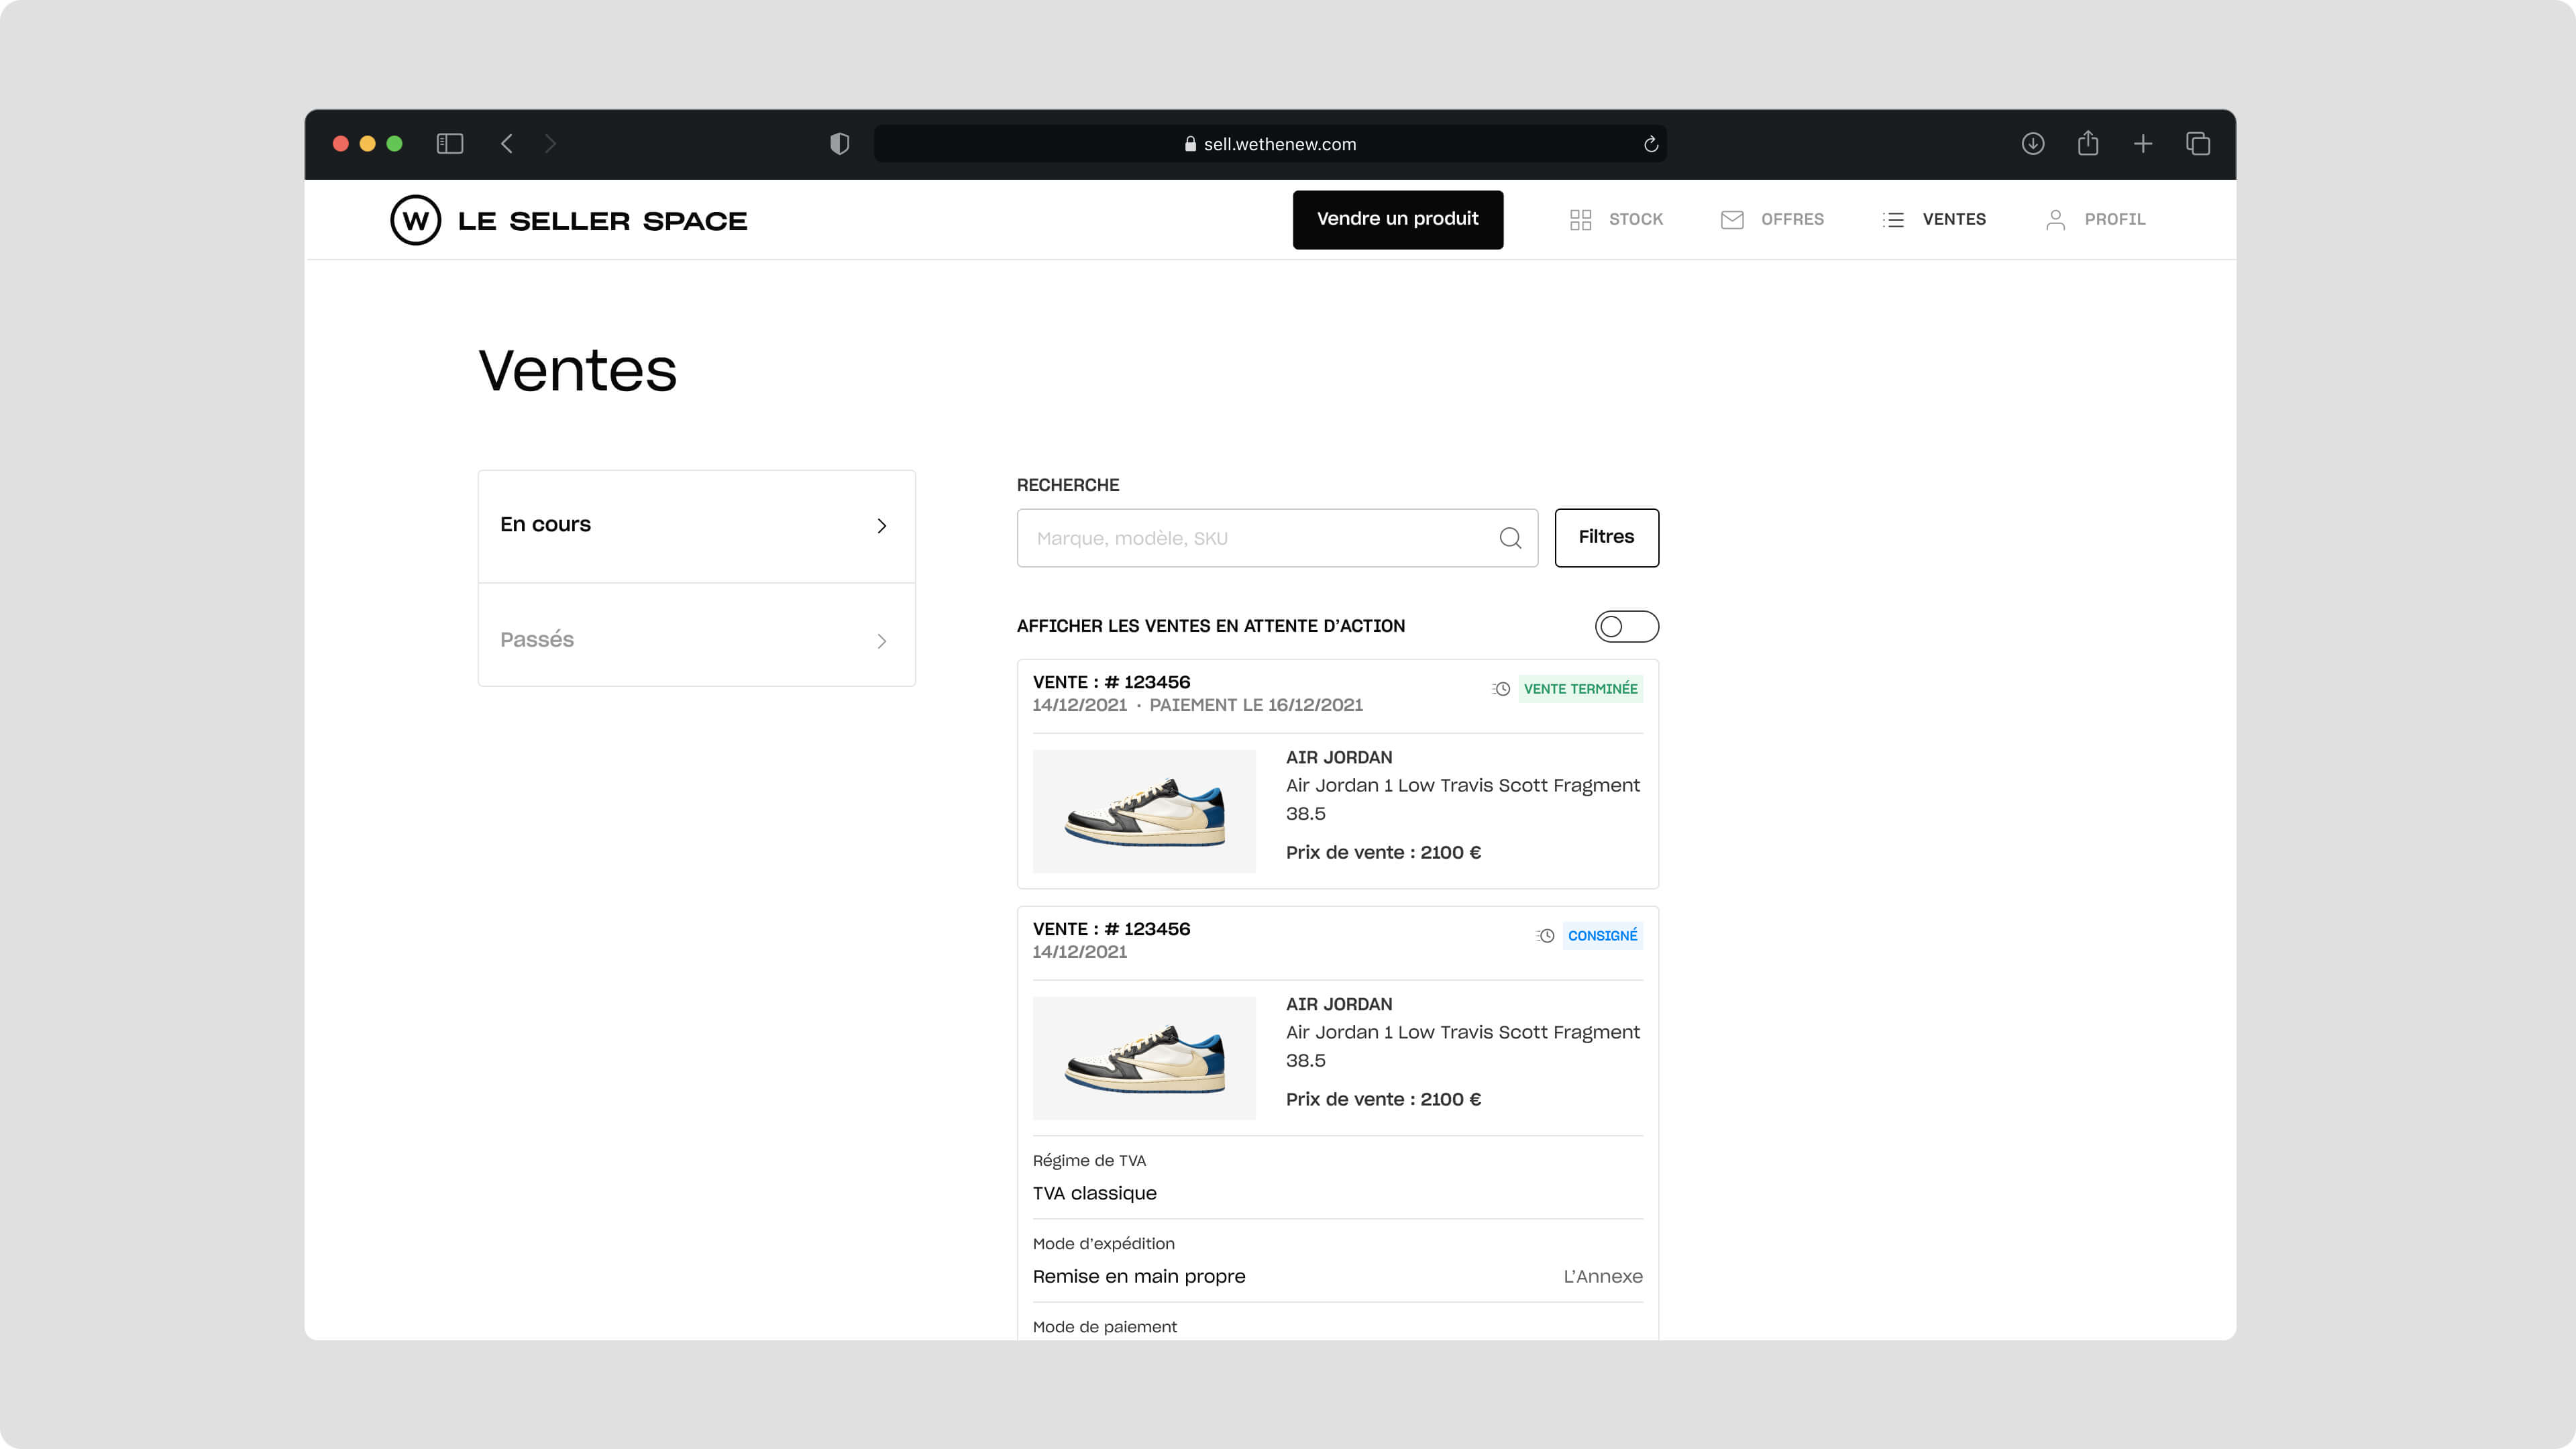Image resolution: width=2576 pixels, height=1449 pixels.
Task: Show the tab overview icon
Action: [2198, 144]
